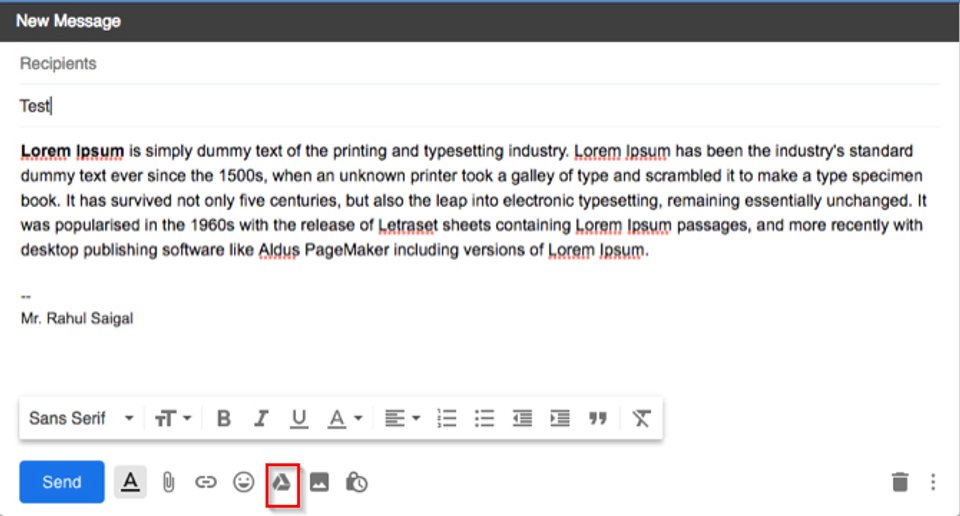Toggle Bold formatting
Viewport: 960px width, 516px height.
coord(224,419)
